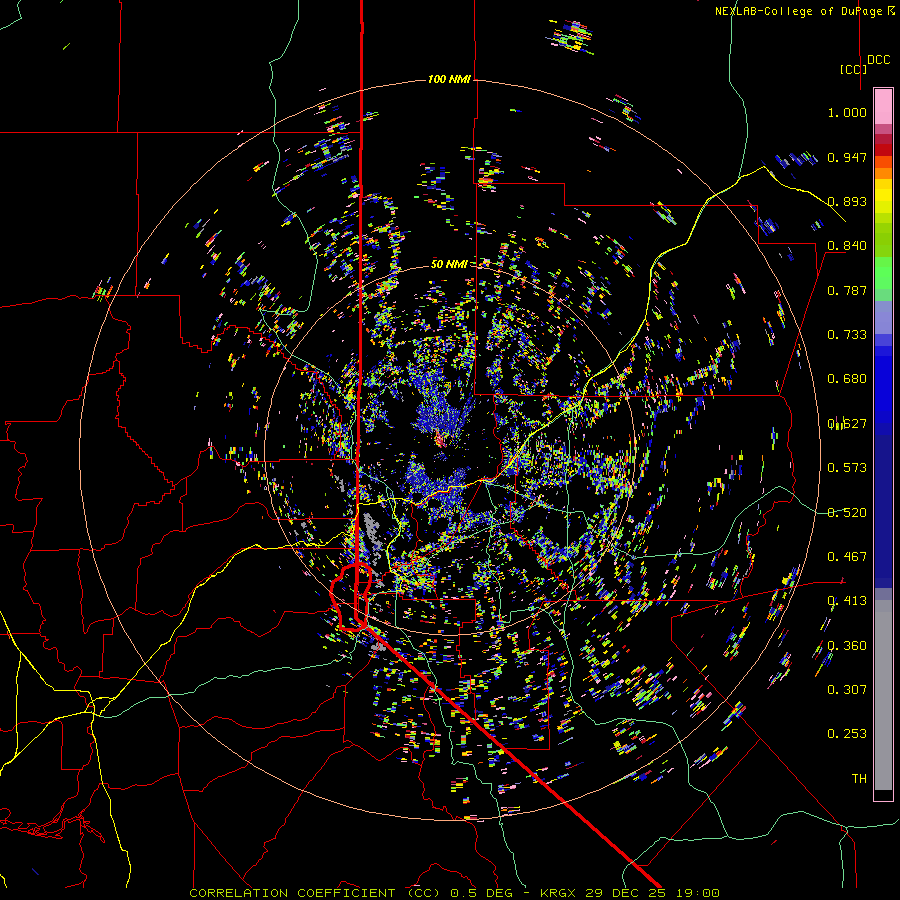Click the 50 NMI range ring label
Image resolution: width=900 pixels, height=900 pixels.
[449, 264]
